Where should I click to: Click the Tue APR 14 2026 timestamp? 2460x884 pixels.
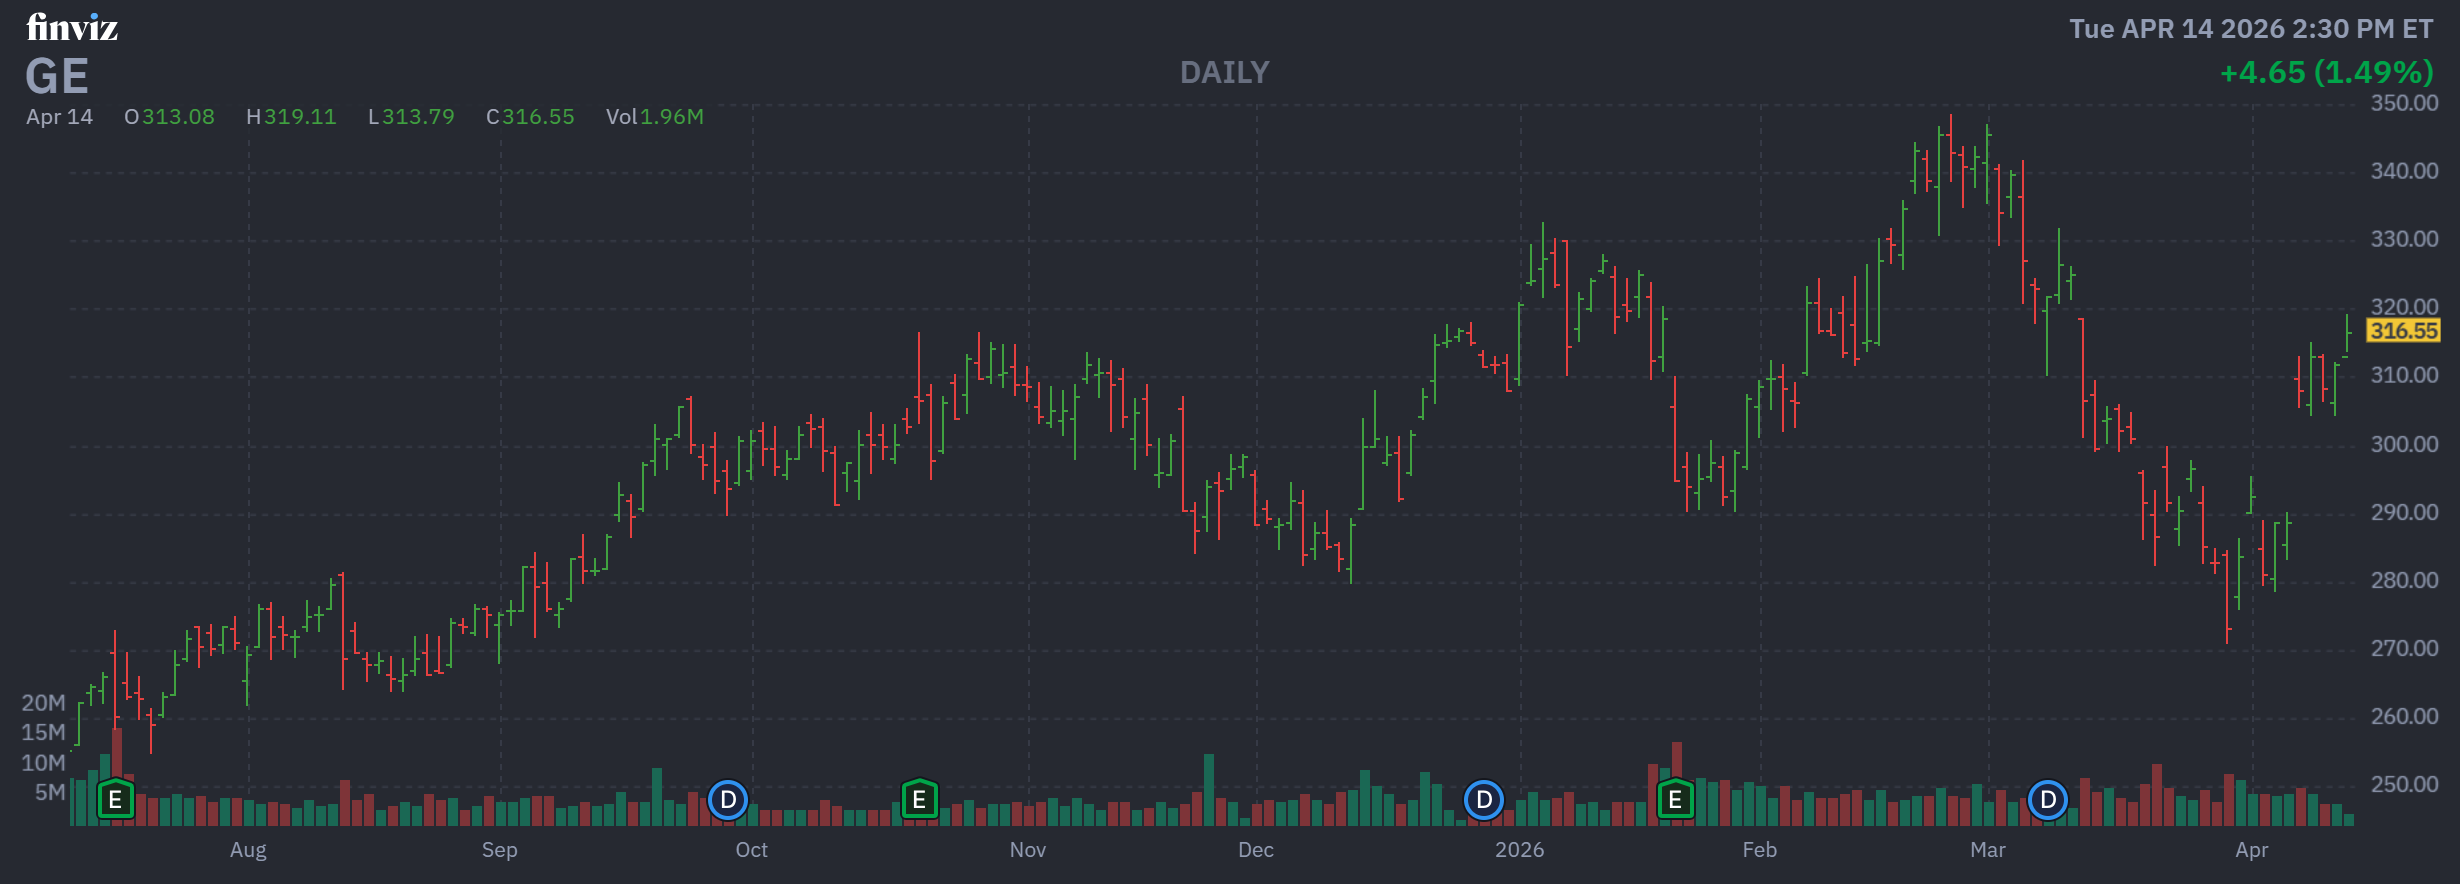pos(2250,28)
